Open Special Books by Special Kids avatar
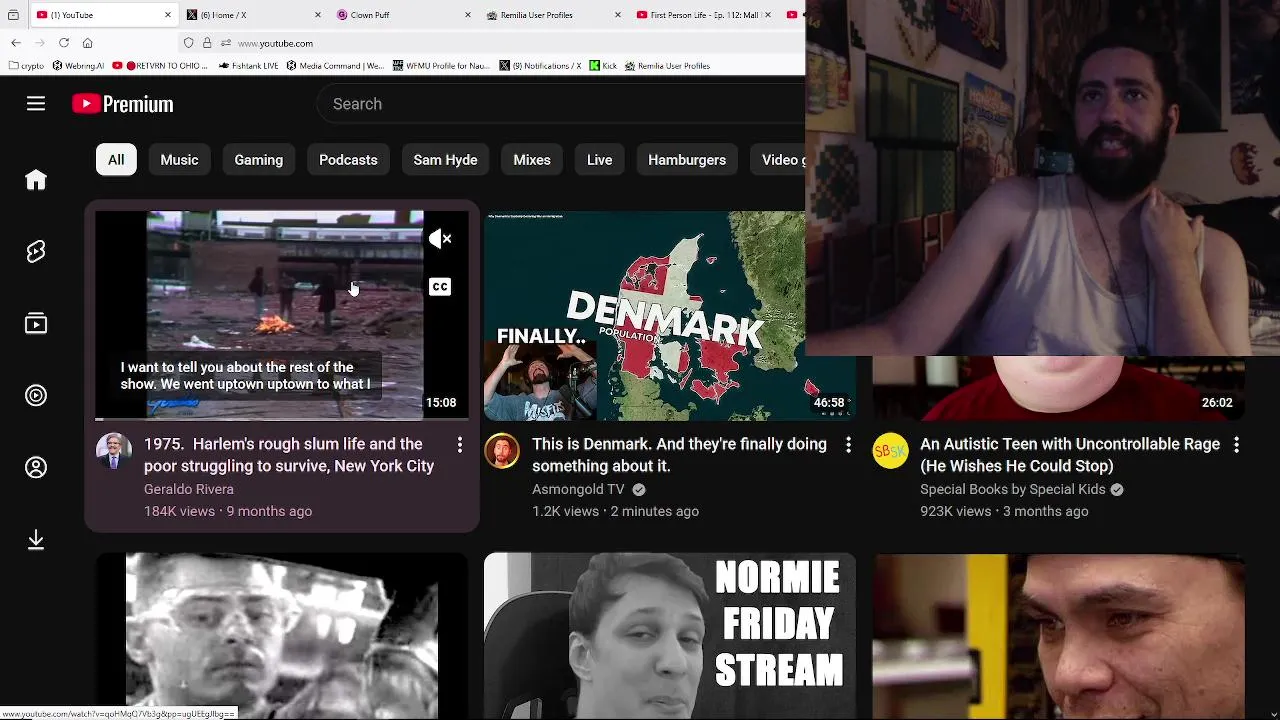 click(890, 451)
